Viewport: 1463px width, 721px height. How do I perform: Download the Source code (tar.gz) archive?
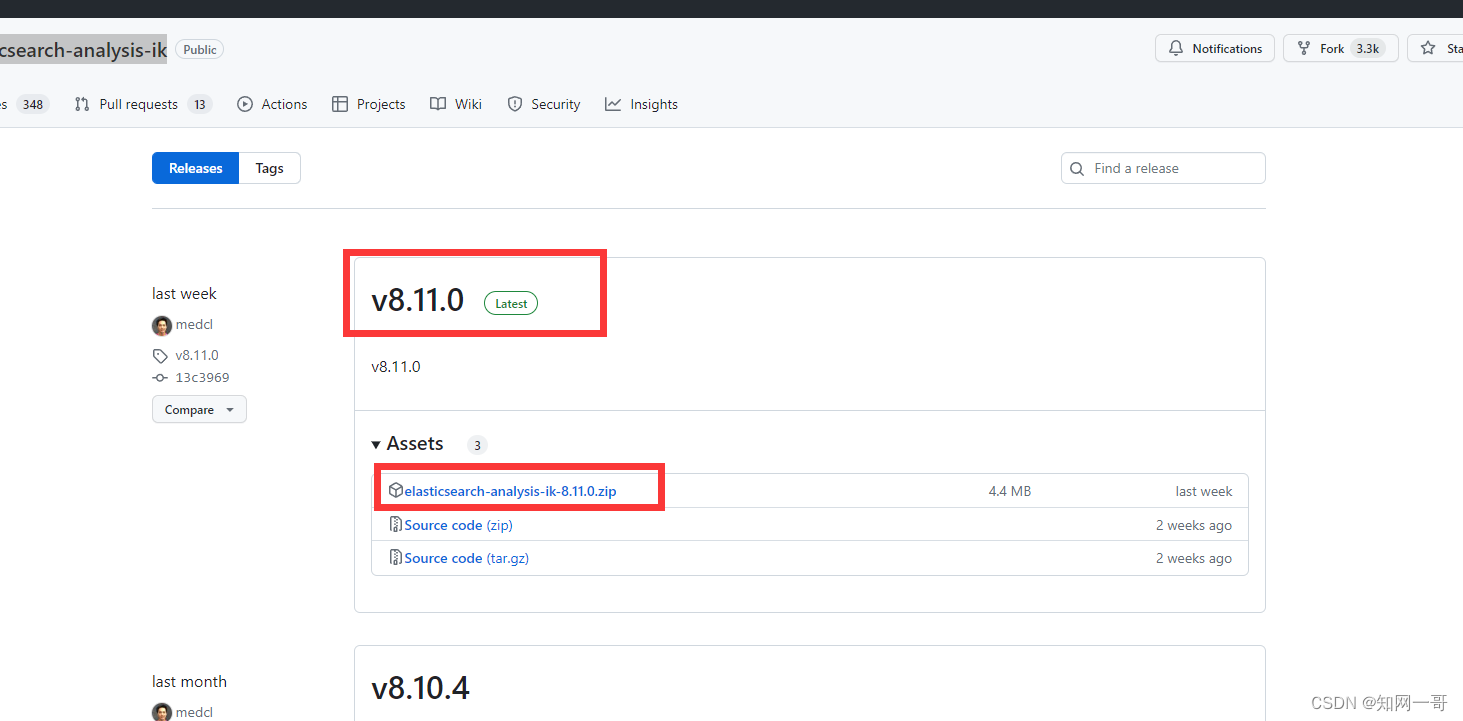(468, 558)
